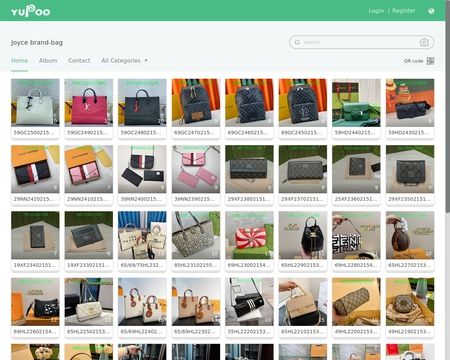Open album 69HL23002154 red striped bag
The width and height of the screenshot is (450, 360).
[249, 235]
